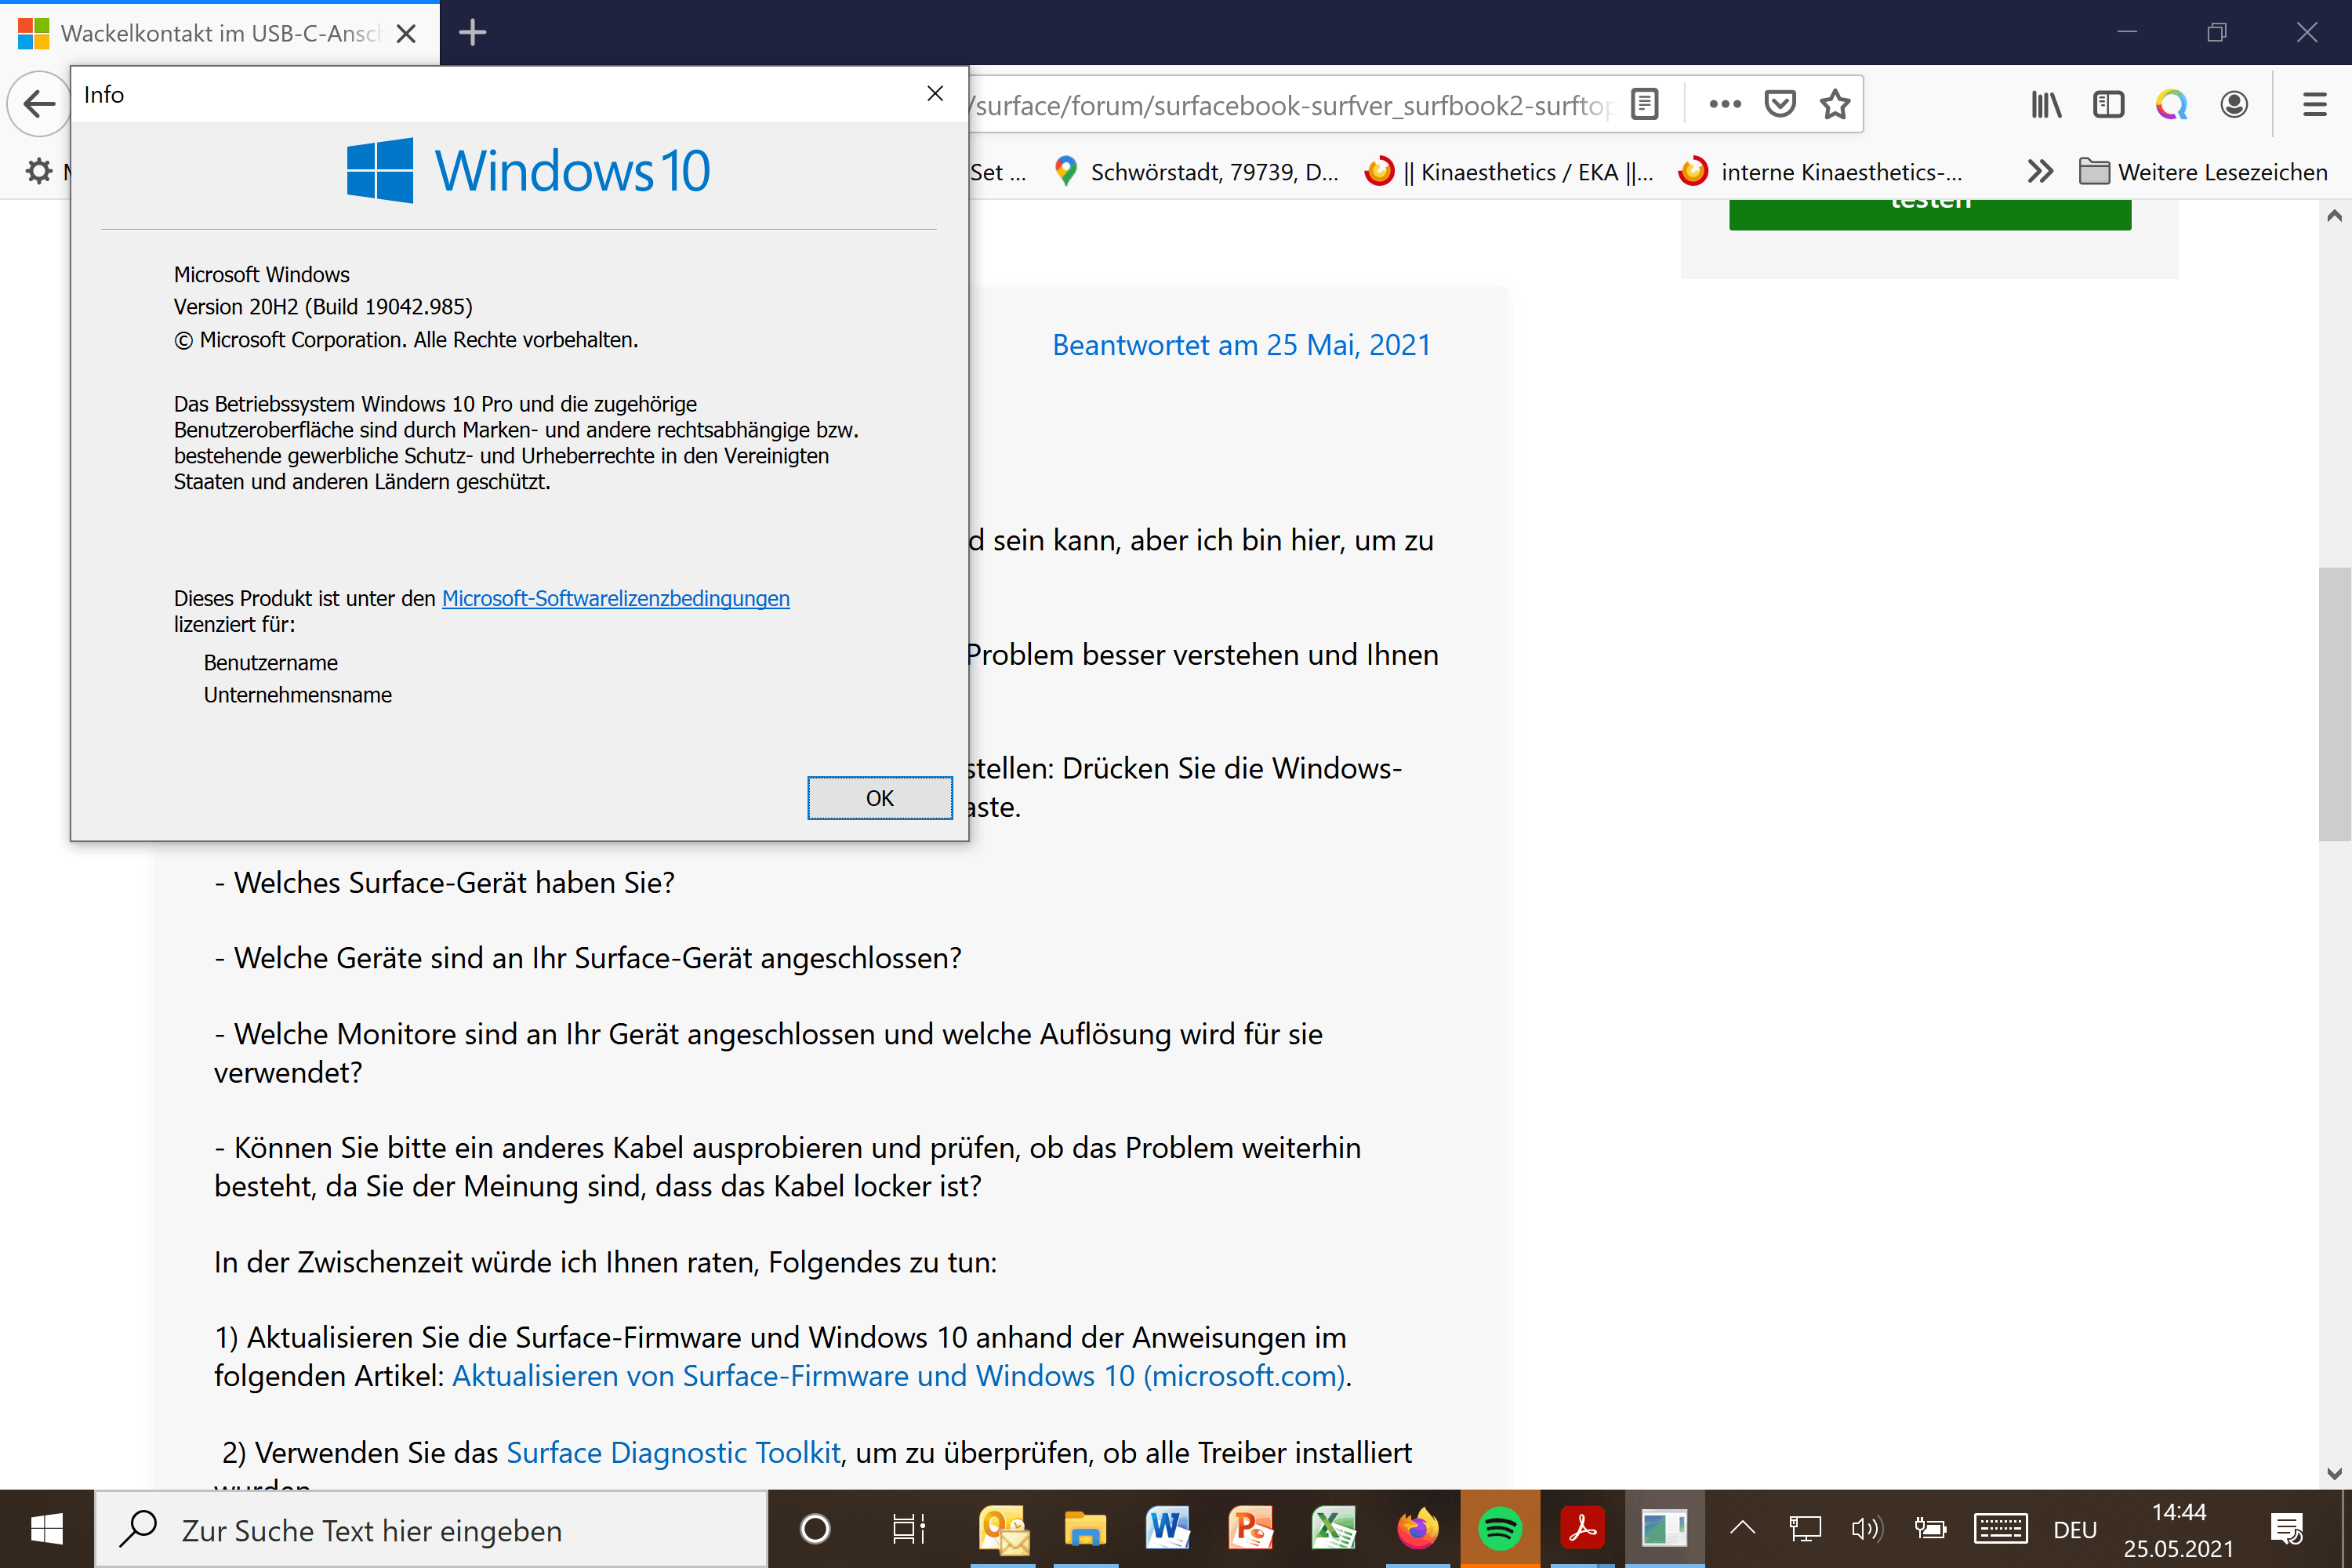The height and width of the screenshot is (1568, 2352).
Task: Click OK in the Info dialog
Action: (x=879, y=798)
